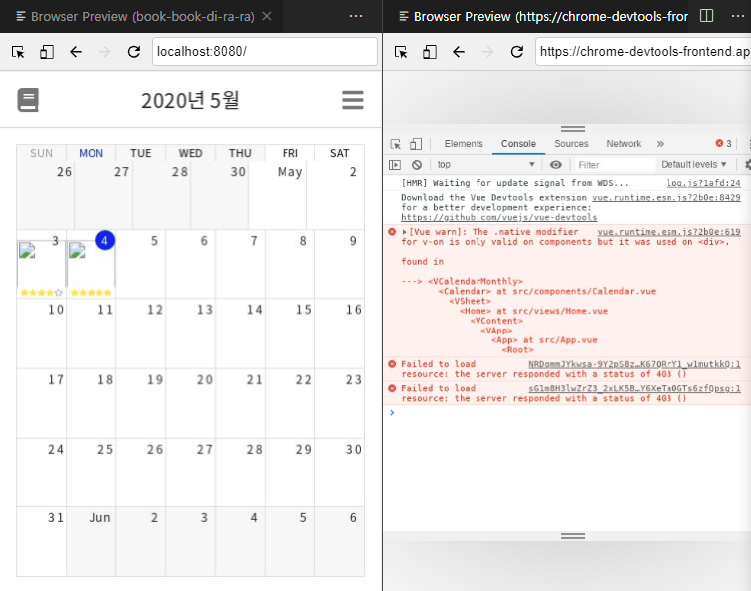Click the book logo icon in app header
Viewport: 751px width, 591px height.
(28, 100)
